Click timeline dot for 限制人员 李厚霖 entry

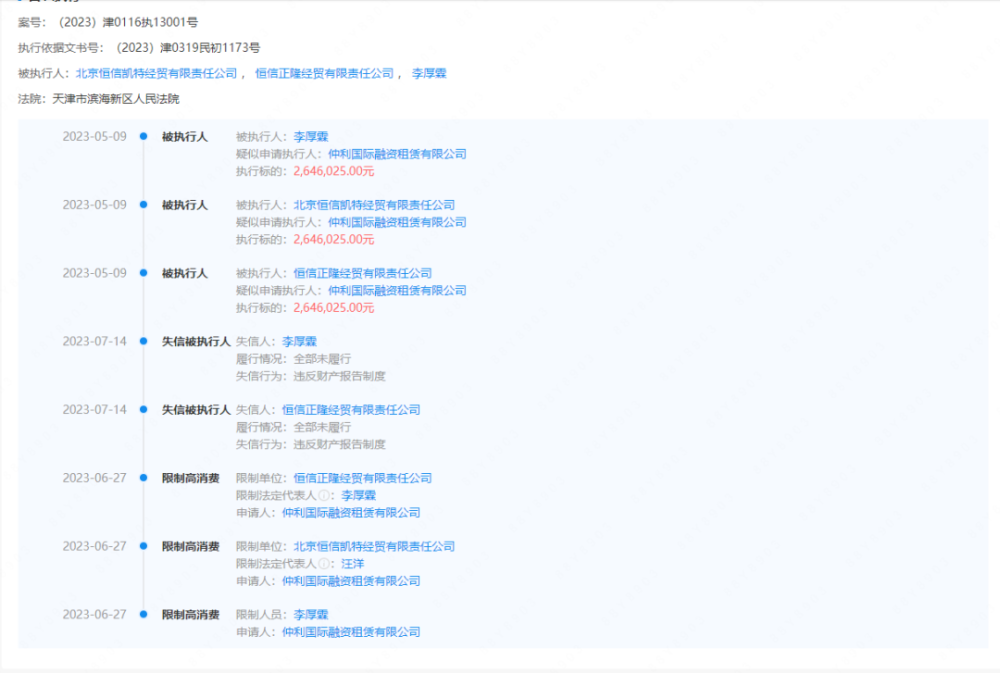coord(143,614)
